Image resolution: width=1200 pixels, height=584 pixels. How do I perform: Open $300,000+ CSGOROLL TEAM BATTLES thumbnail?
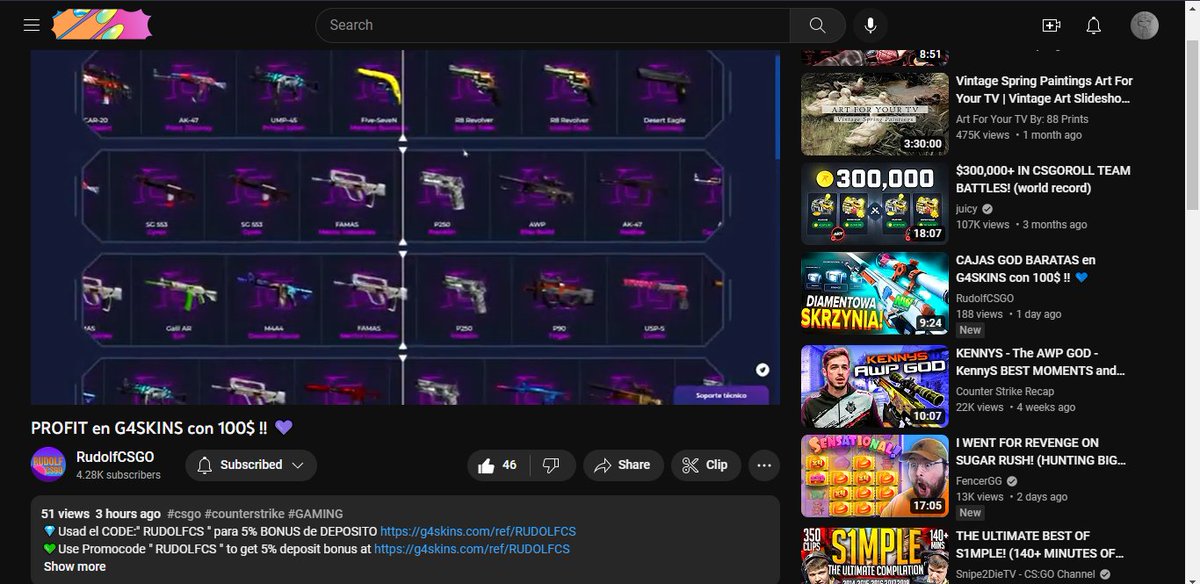[875, 204]
